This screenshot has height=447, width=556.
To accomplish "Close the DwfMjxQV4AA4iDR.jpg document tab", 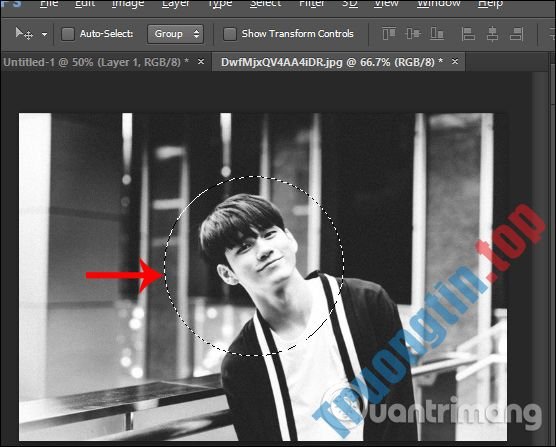I will (455, 62).
